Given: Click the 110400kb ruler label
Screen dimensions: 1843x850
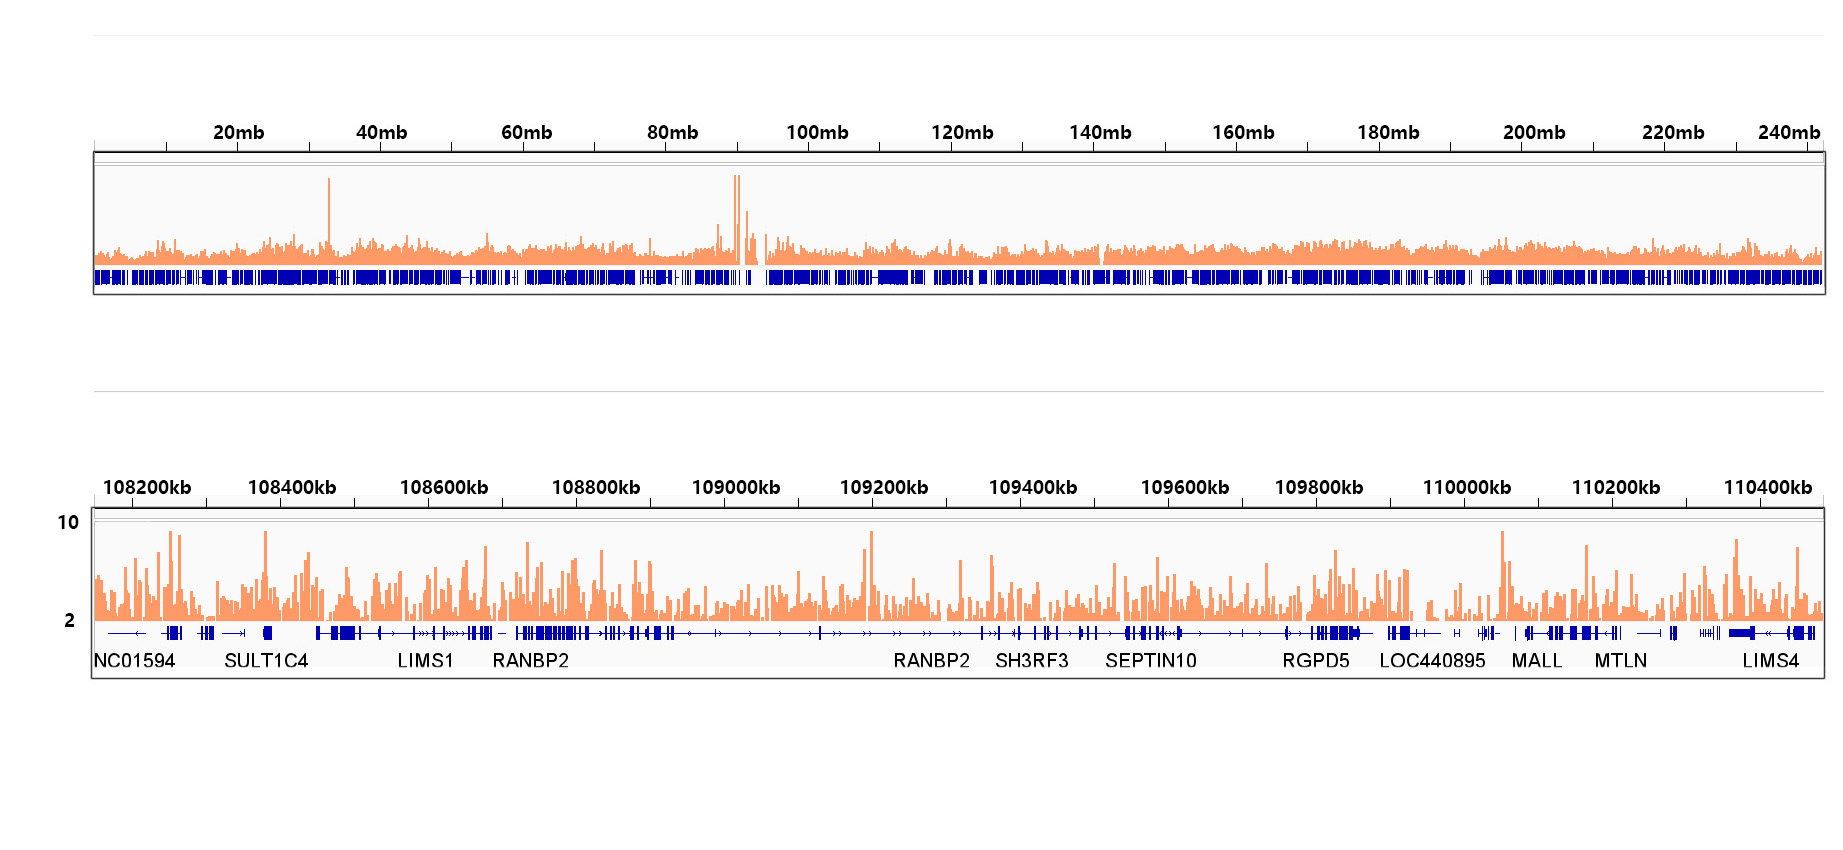Looking at the screenshot, I should tap(1767, 487).
